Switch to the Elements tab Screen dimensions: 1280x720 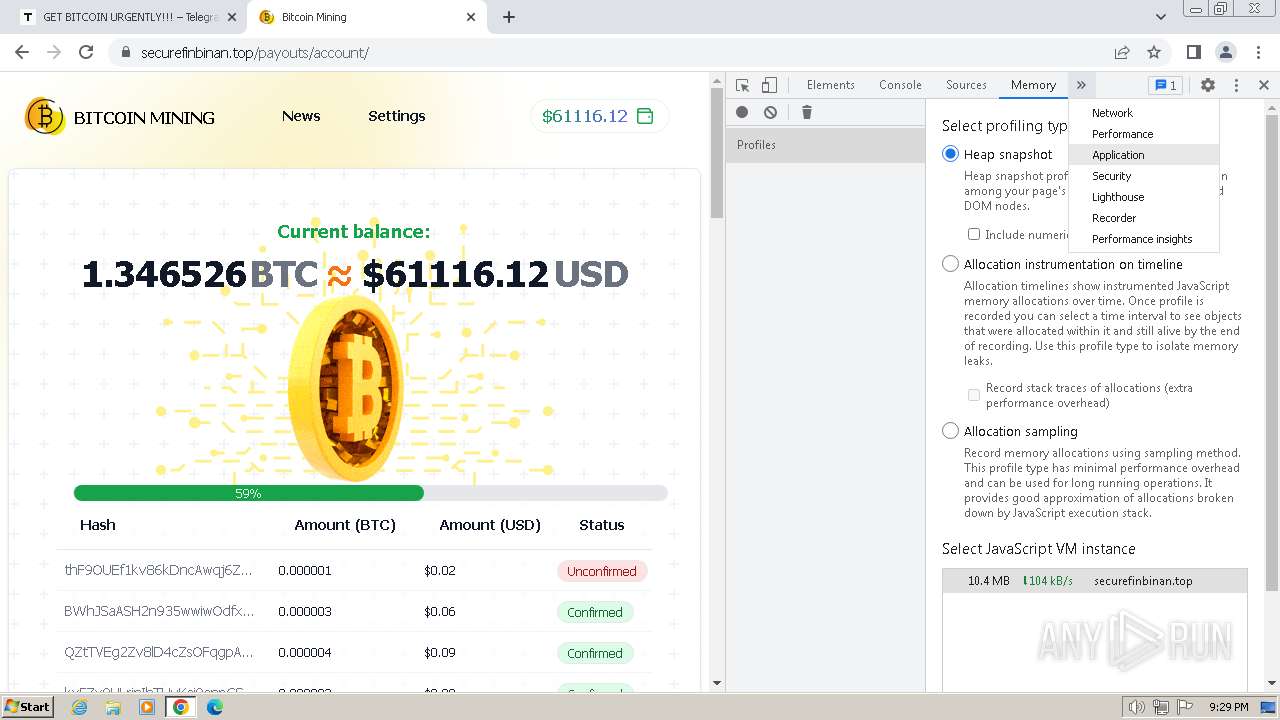pos(831,85)
